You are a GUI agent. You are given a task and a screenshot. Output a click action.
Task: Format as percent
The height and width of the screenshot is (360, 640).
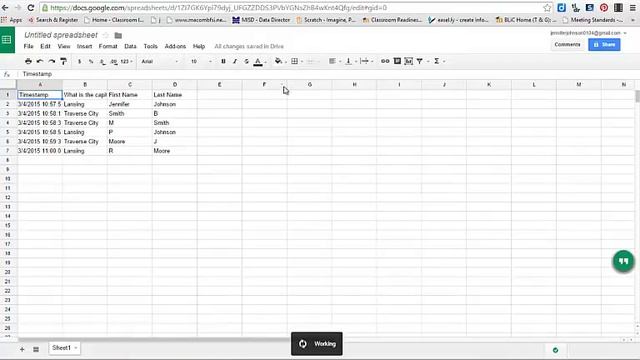91,61
